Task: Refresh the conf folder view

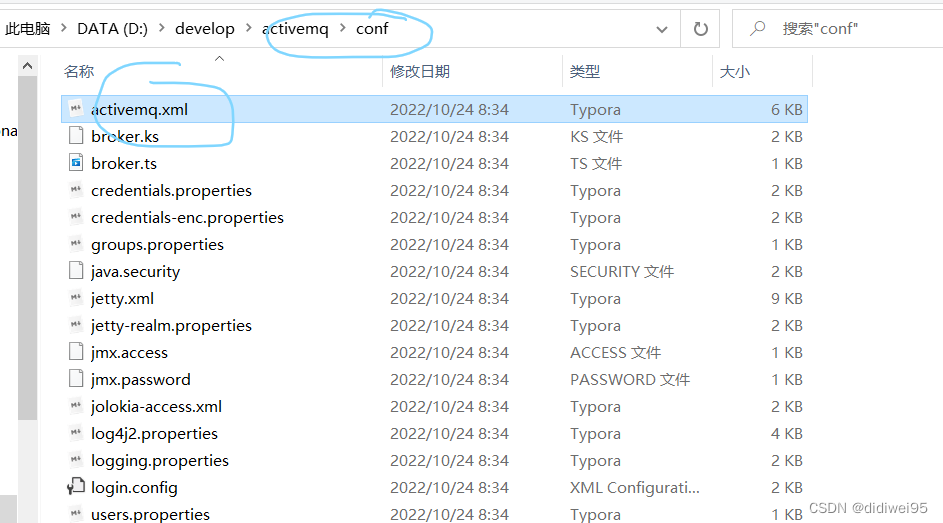Action: [701, 28]
